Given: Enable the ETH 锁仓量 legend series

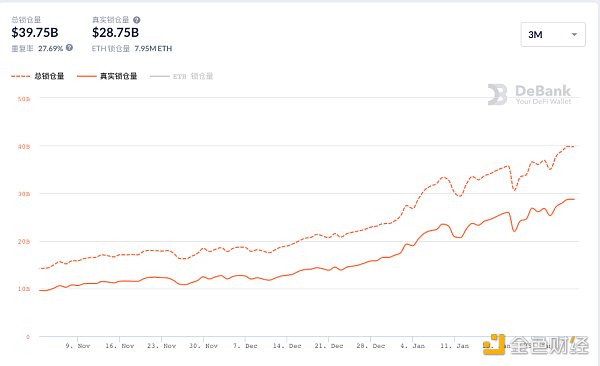Looking at the screenshot, I should click(181, 76).
